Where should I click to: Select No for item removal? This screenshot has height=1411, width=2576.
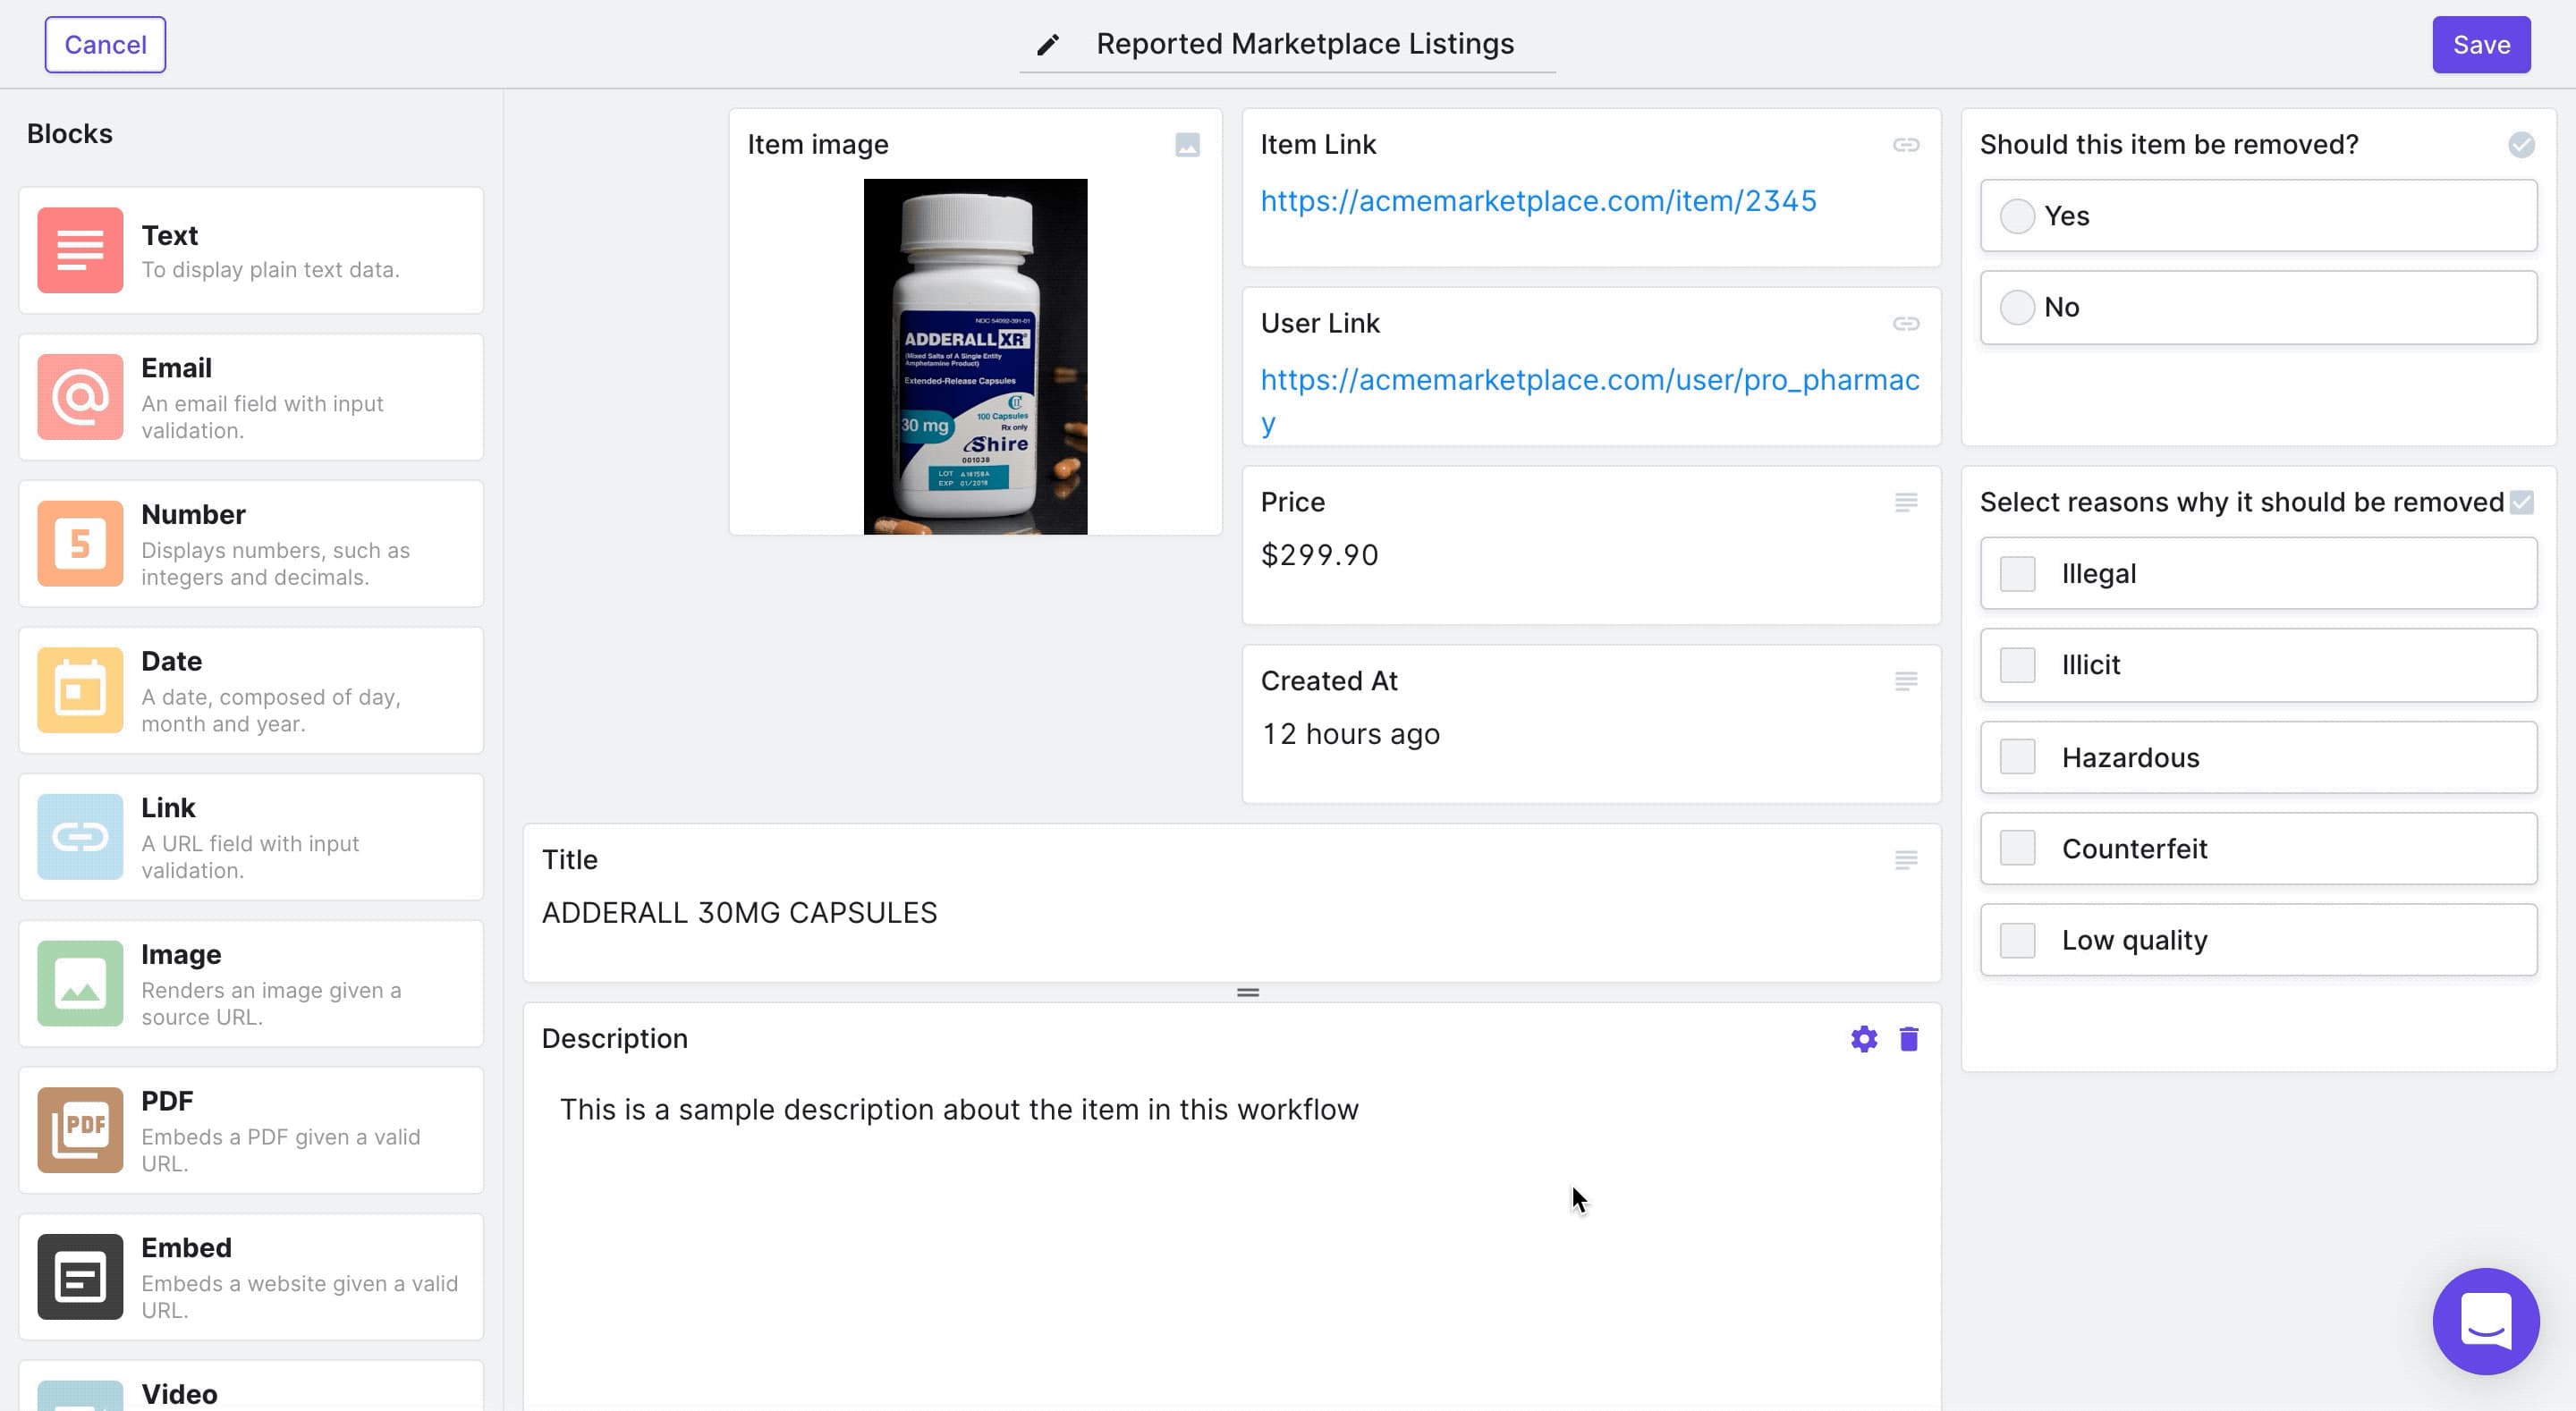pos(2018,307)
